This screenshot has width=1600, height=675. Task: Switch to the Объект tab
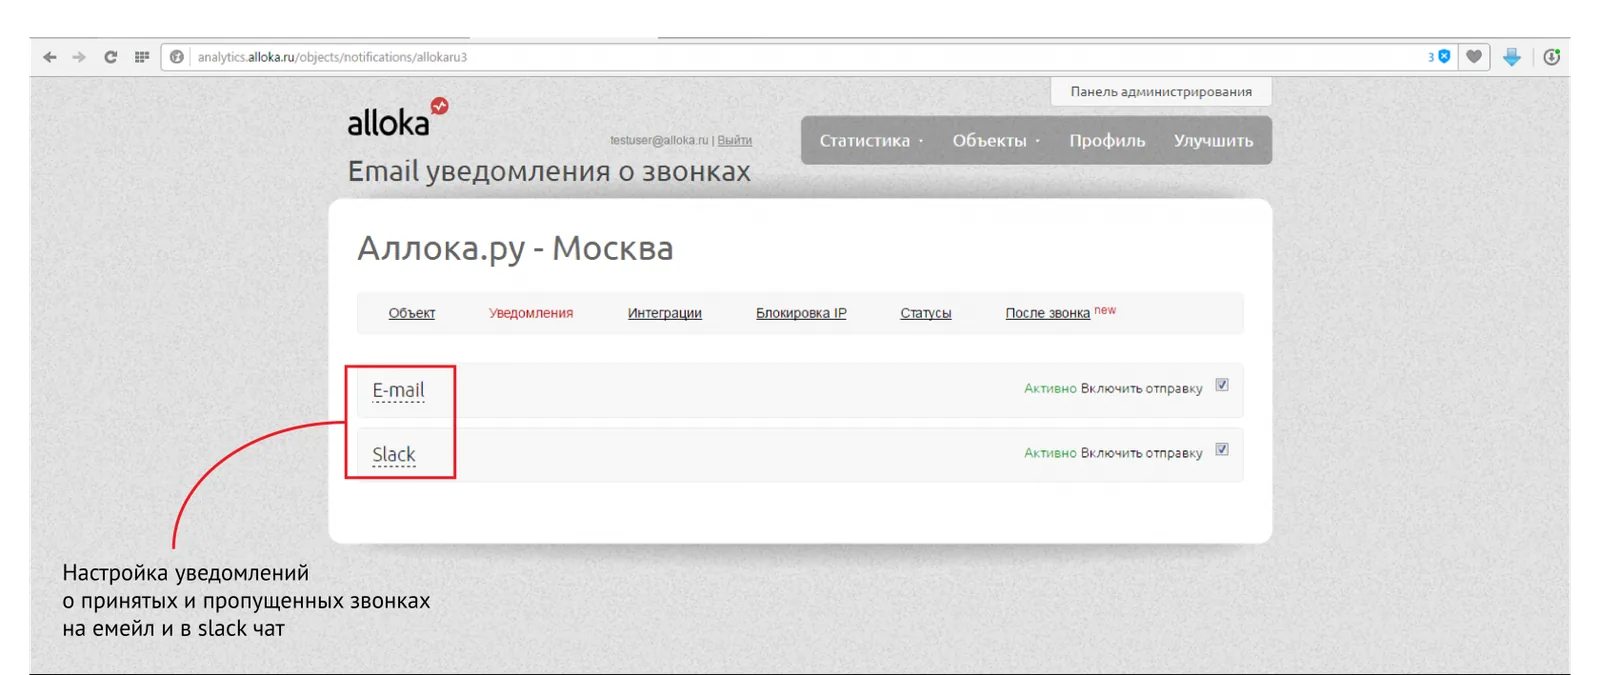tap(412, 313)
